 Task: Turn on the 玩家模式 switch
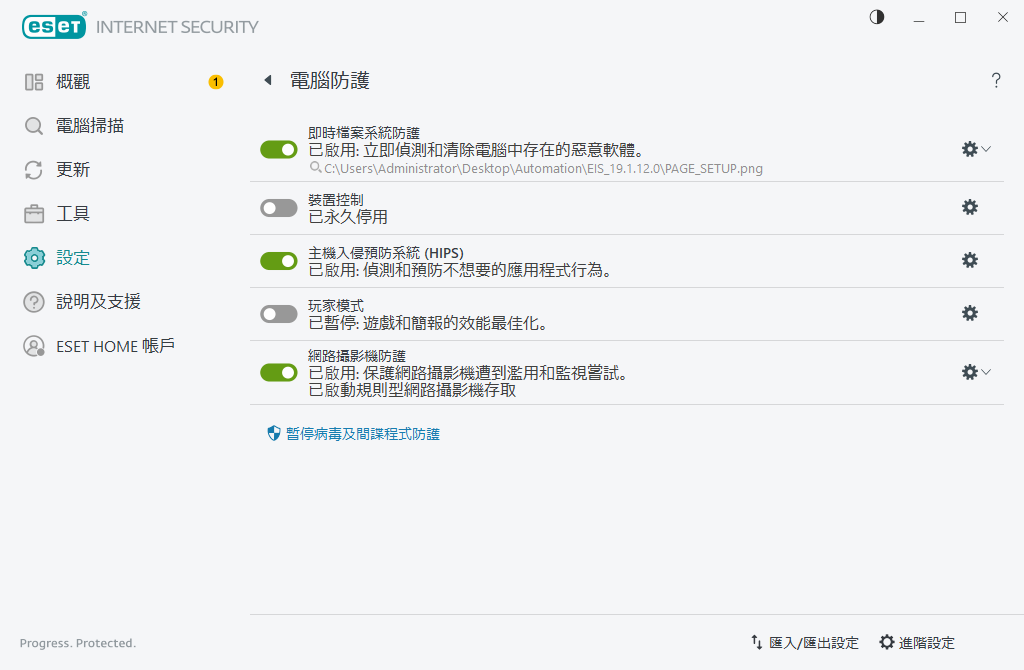click(x=279, y=314)
